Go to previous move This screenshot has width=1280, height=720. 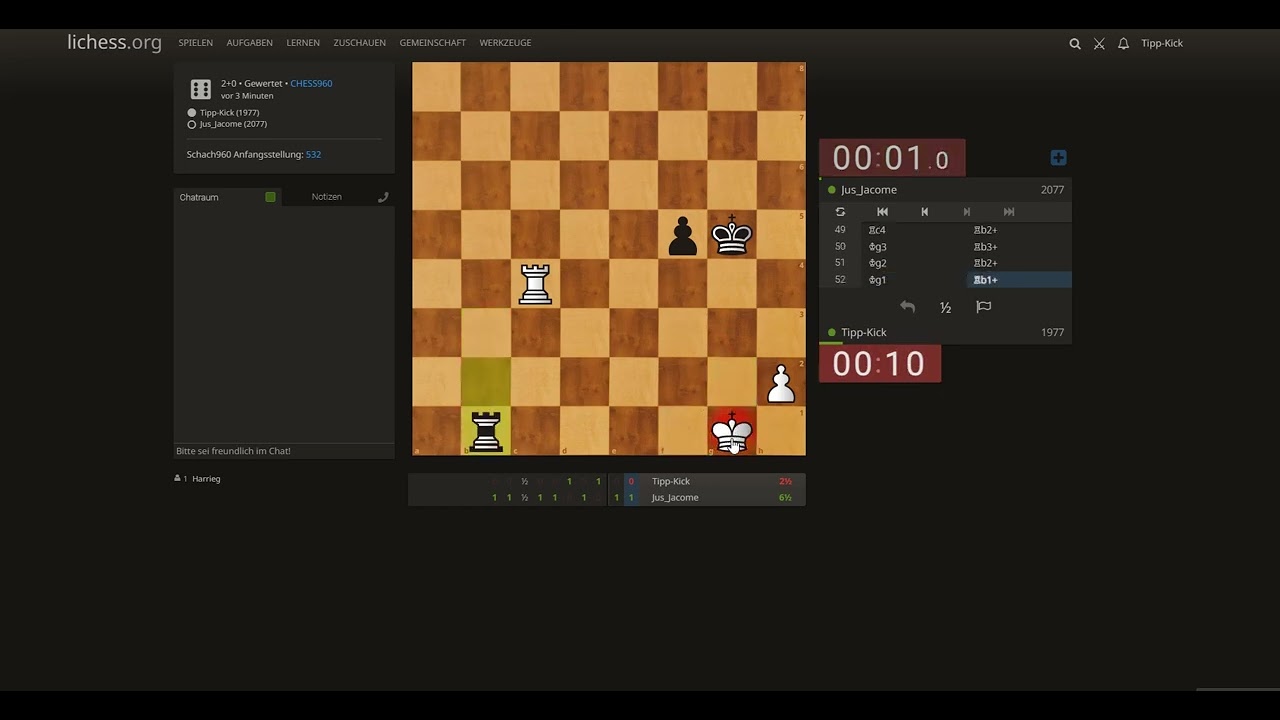(924, 212)
